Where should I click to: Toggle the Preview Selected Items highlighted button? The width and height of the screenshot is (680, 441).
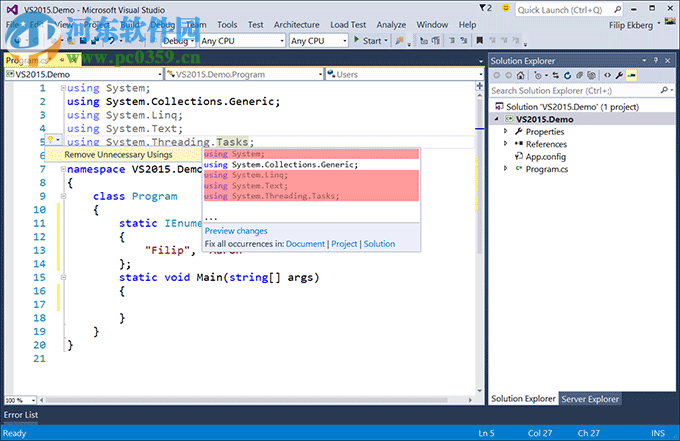631,75
